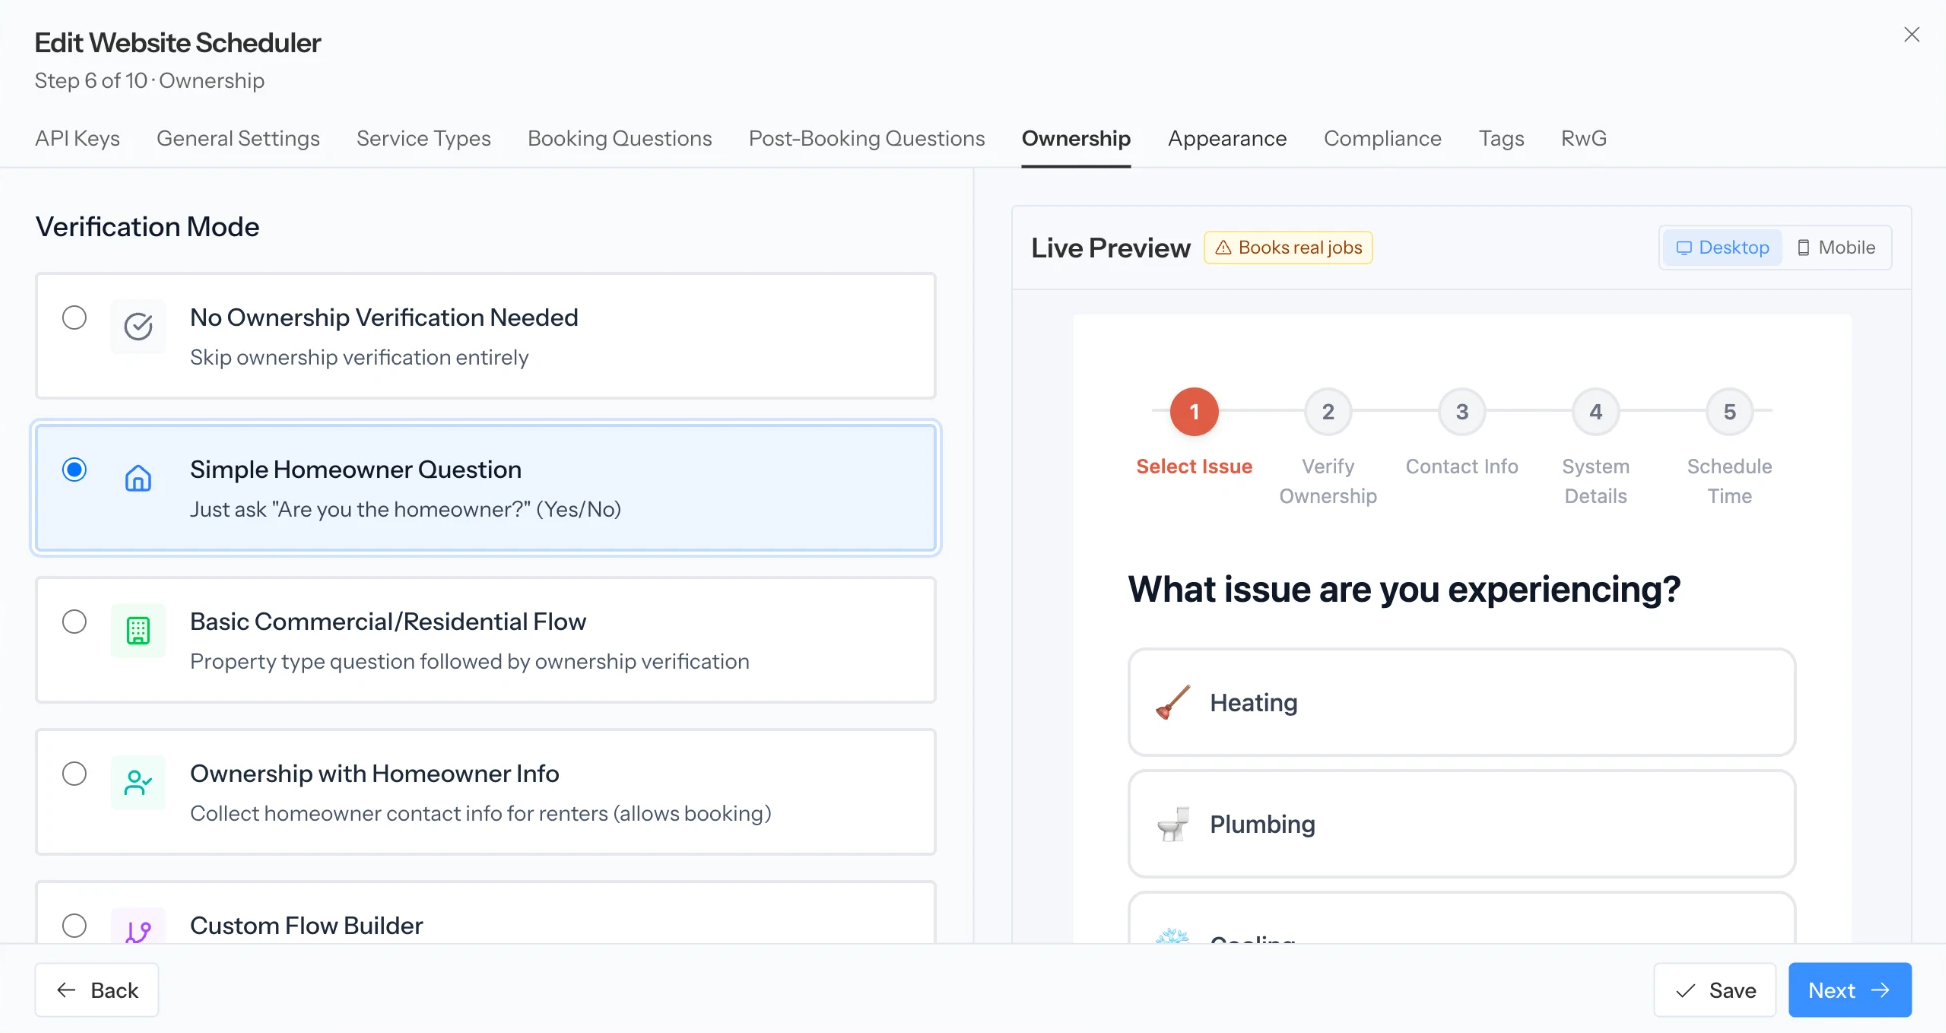Choose Basic Commercial/Residential Flow radio button

coord(74,622)
